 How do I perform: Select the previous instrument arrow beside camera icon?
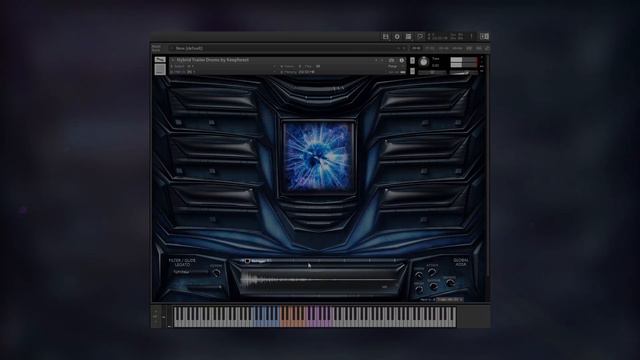pos(376,60)
